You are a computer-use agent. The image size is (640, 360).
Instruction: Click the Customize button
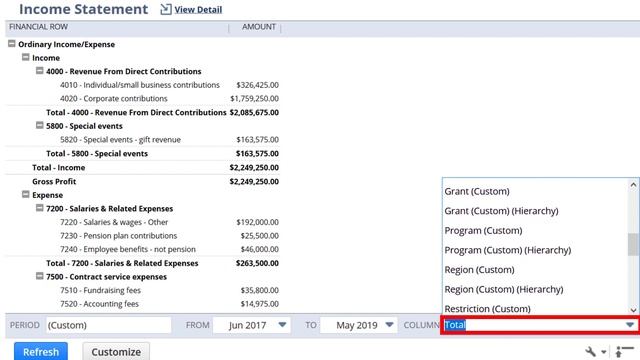pos(116,351)
